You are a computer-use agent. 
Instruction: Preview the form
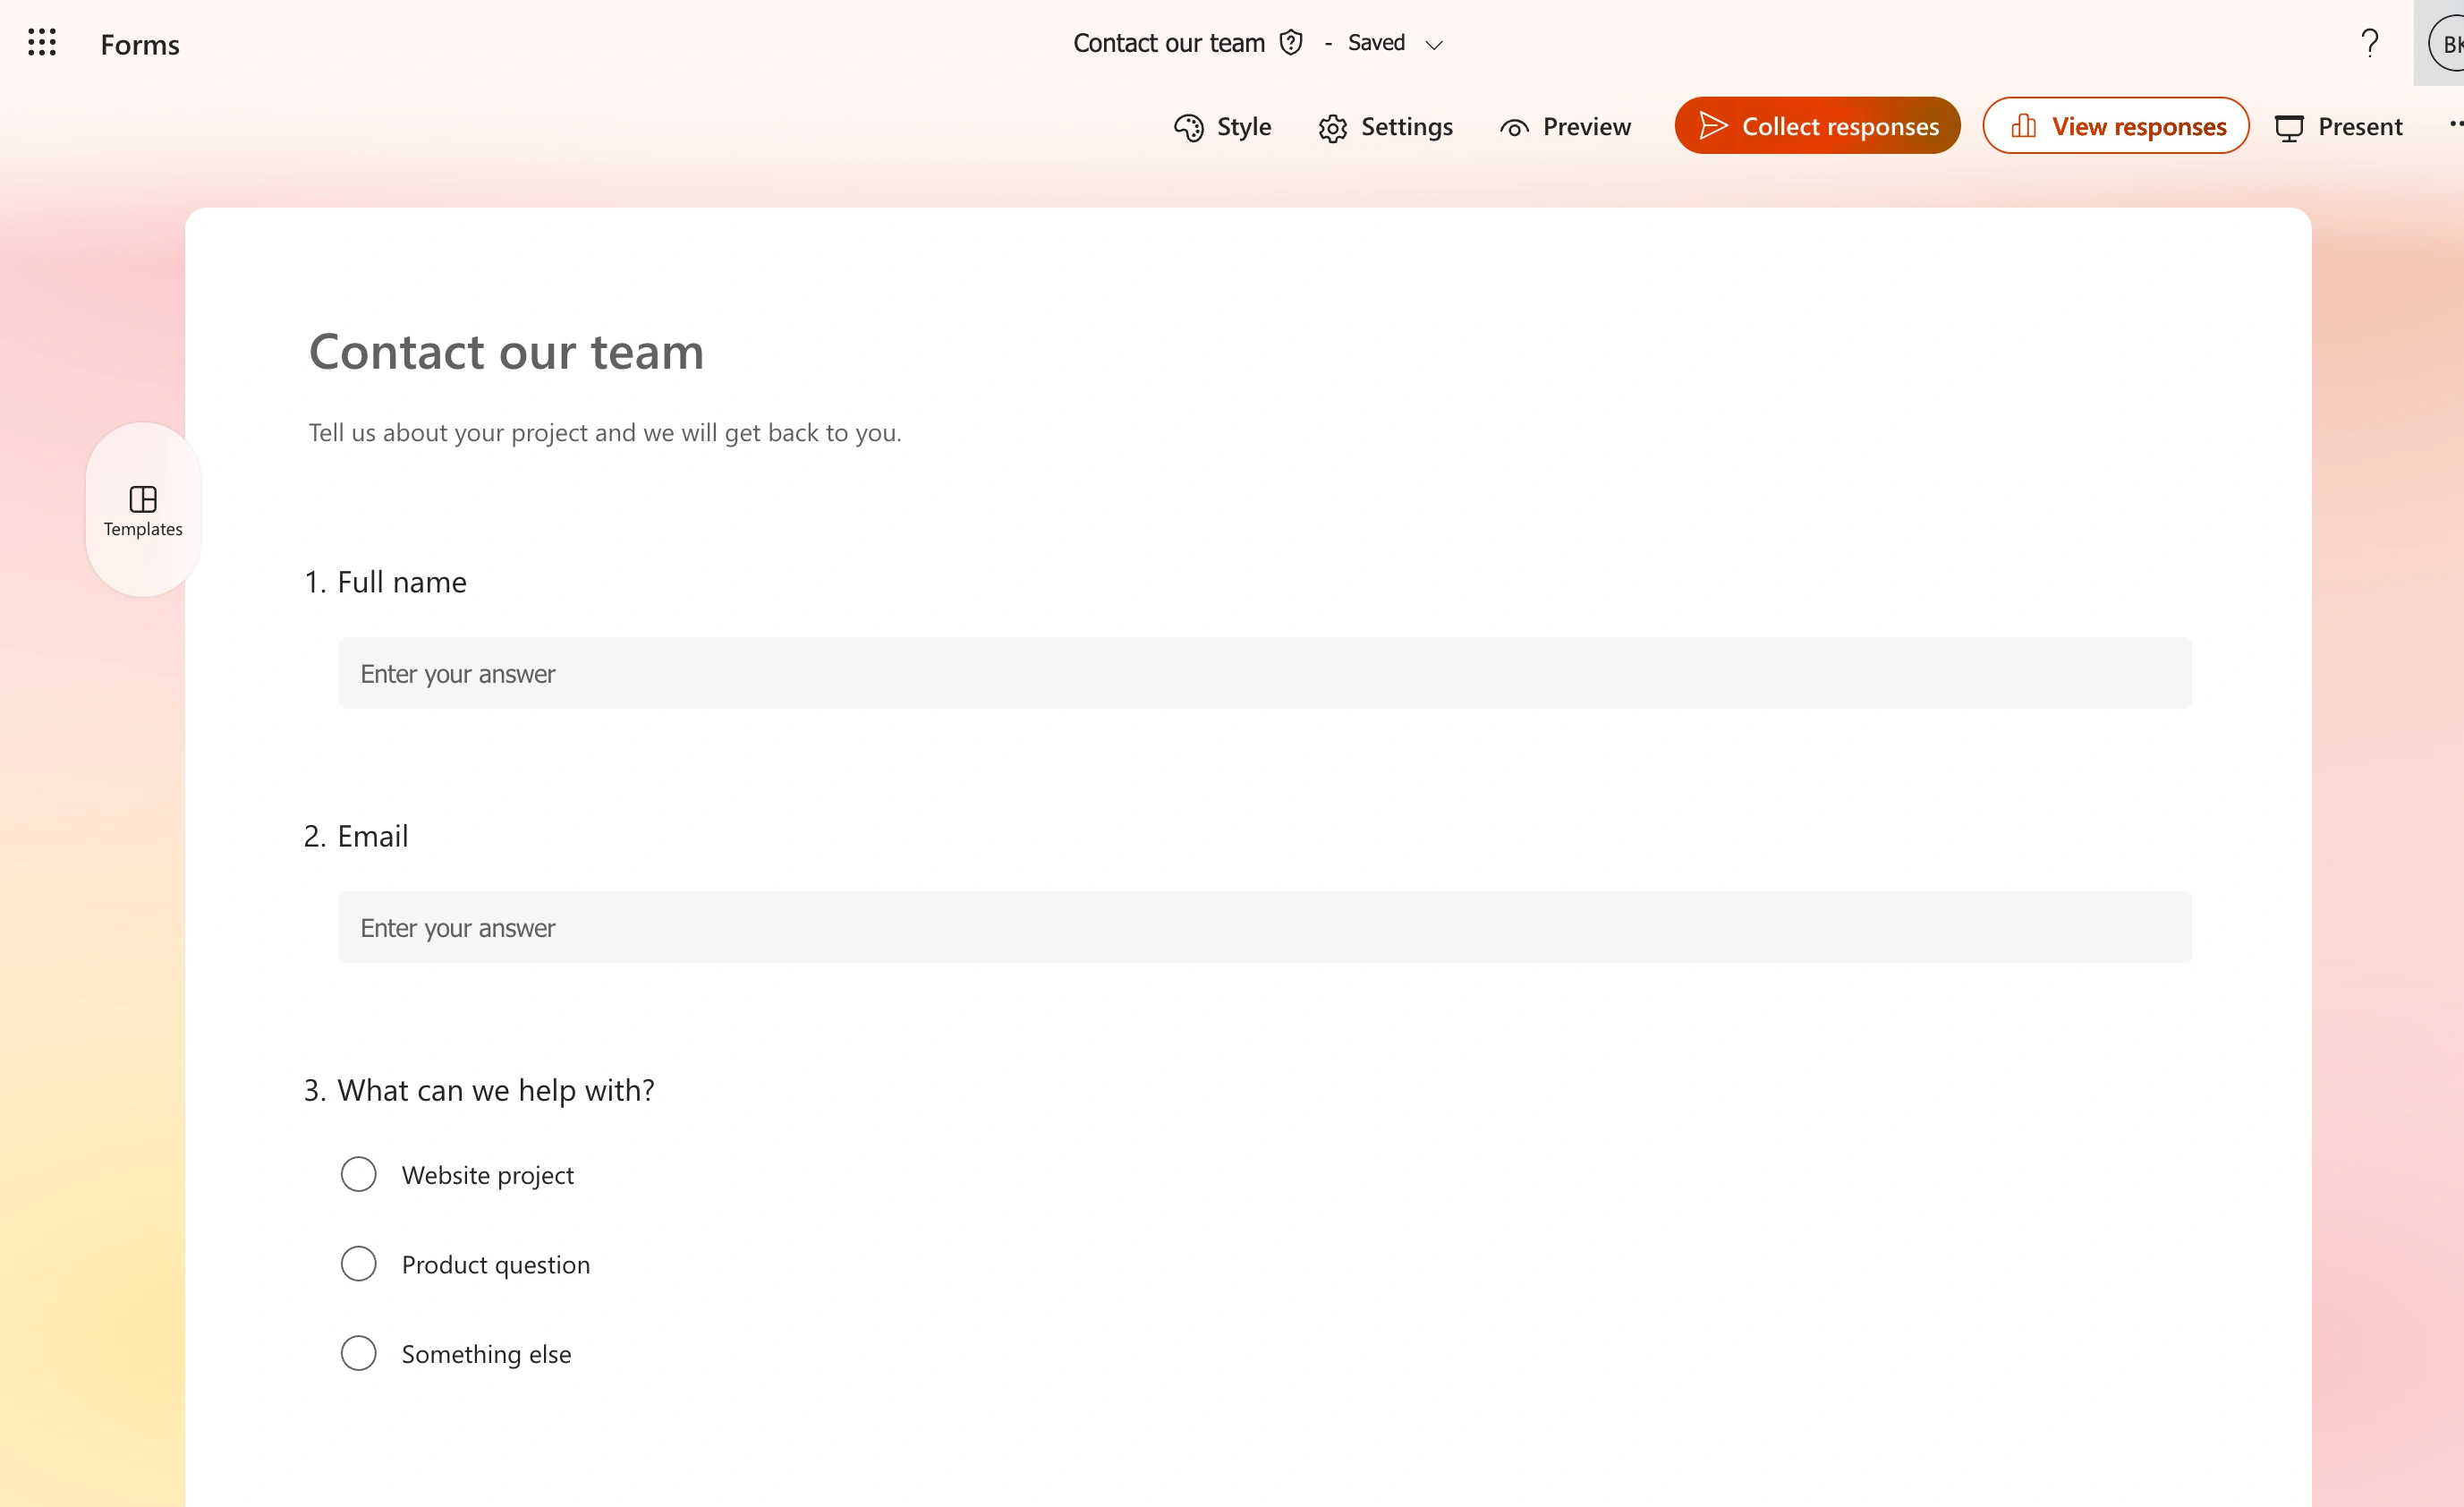point(1565,127)
